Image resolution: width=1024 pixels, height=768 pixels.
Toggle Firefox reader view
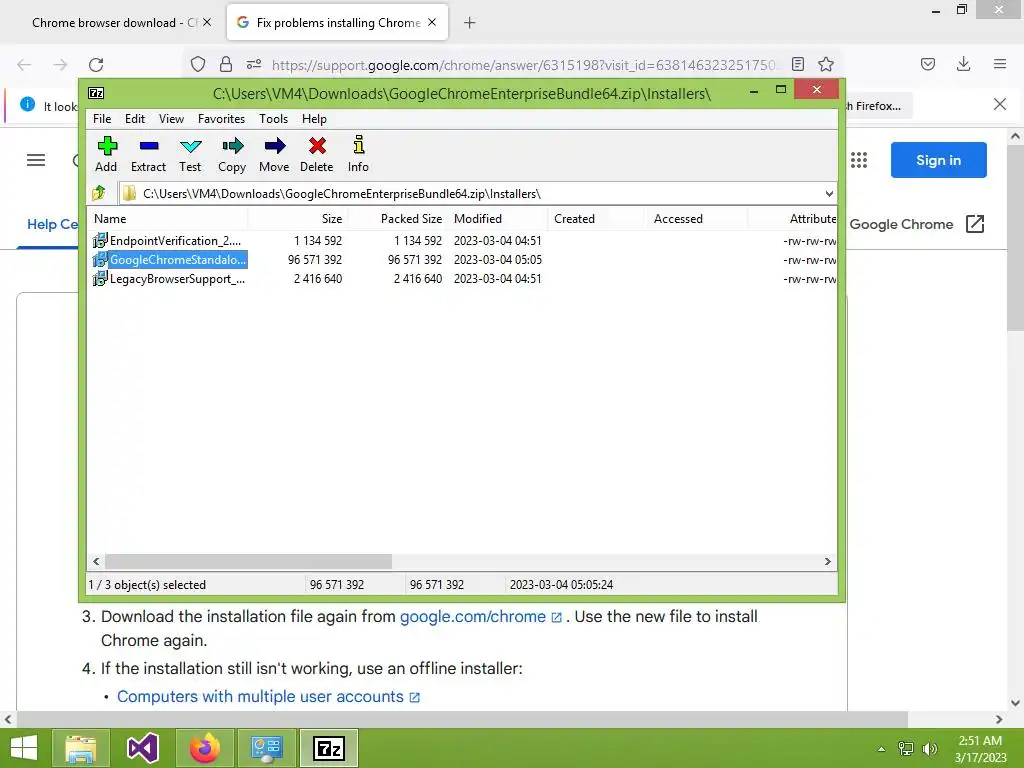pos(797,64)
